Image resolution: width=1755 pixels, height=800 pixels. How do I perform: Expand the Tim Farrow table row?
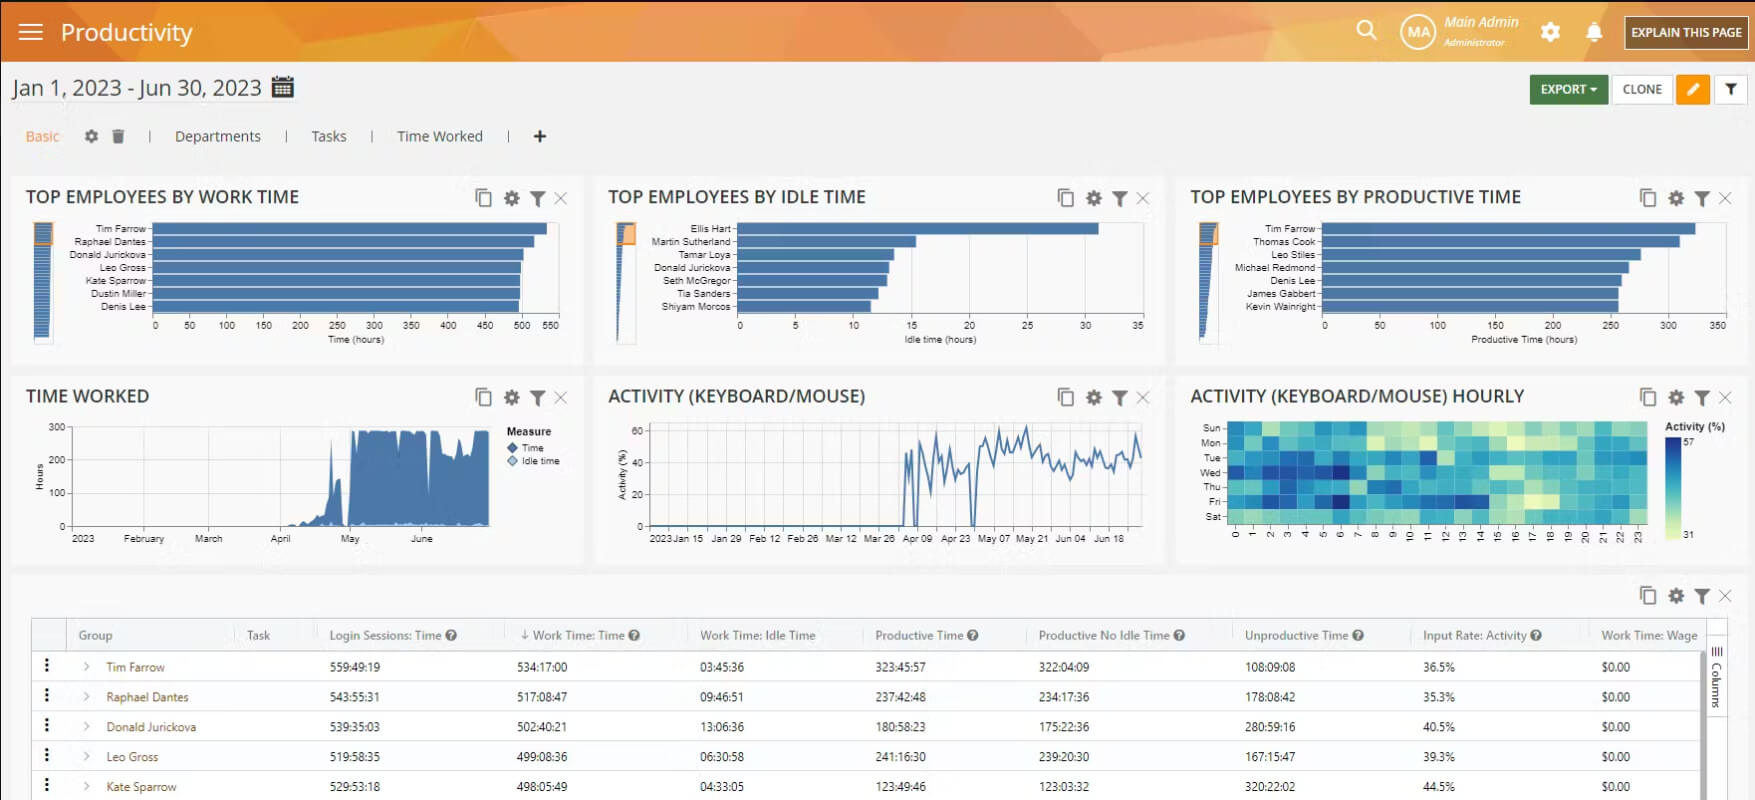pos(86,667)
